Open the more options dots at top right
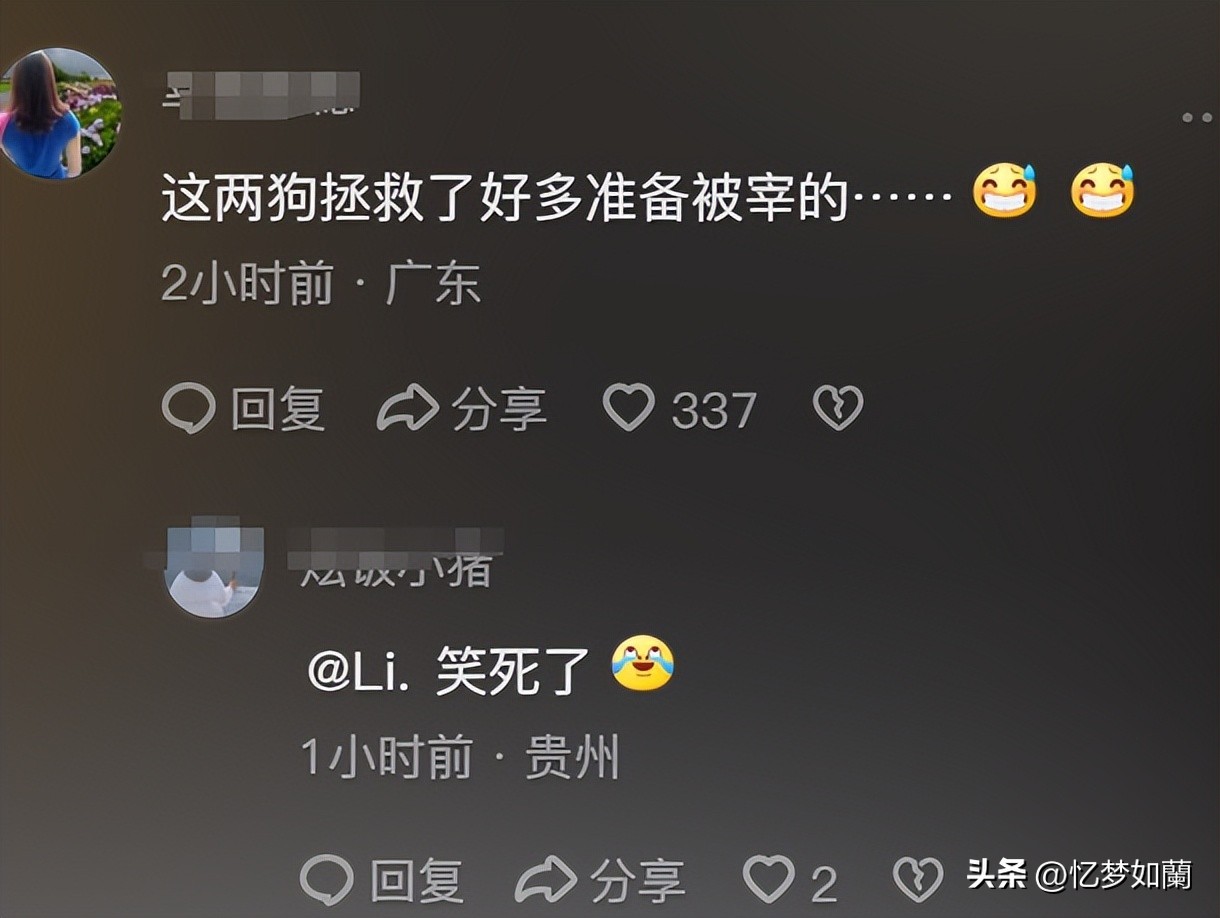This screenshot has width=1220, height=918. 1196,118
